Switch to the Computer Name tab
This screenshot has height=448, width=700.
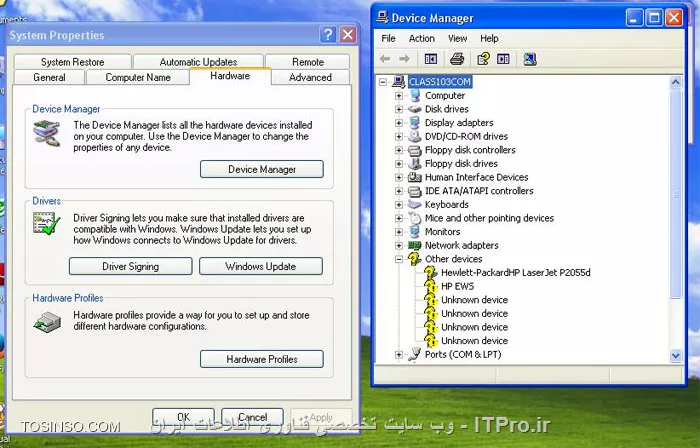138,77
